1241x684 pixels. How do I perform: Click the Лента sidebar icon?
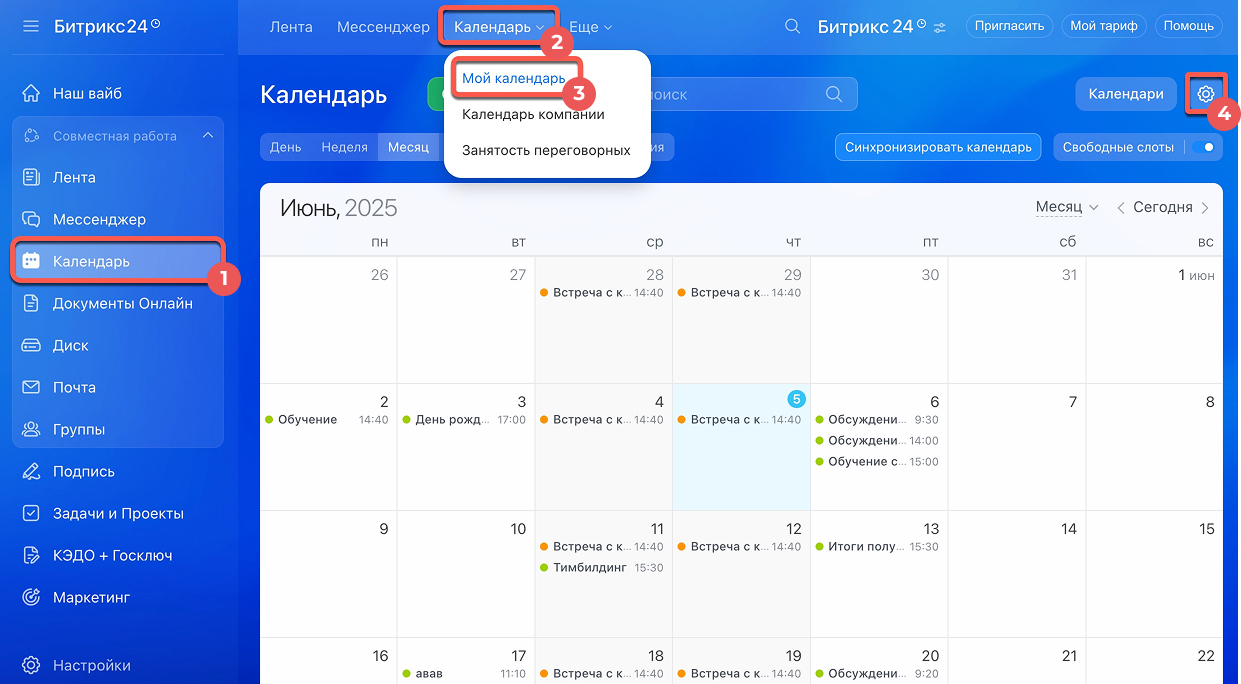coord(31,178)
